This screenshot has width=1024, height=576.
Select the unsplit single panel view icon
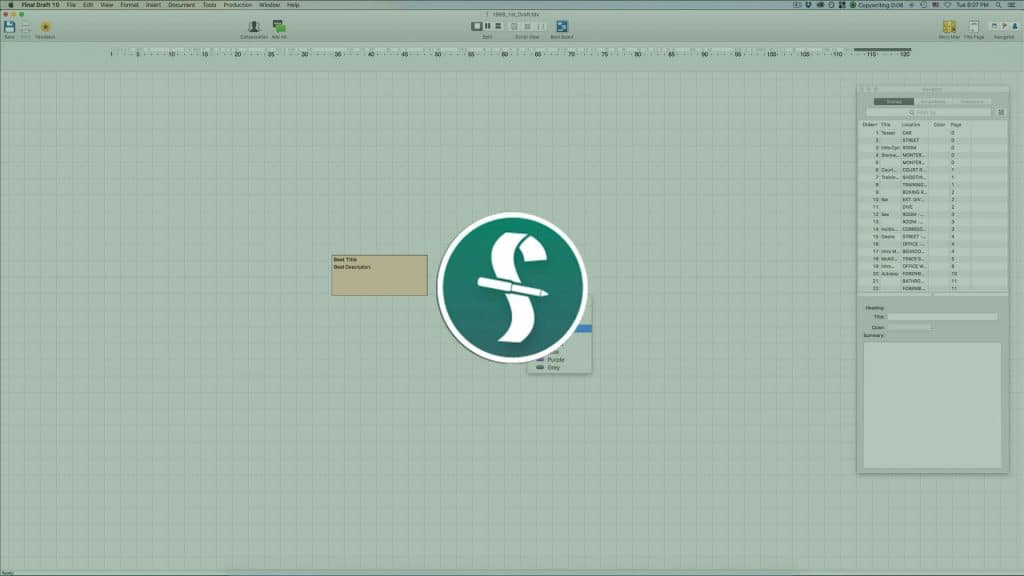coord(476,26)
